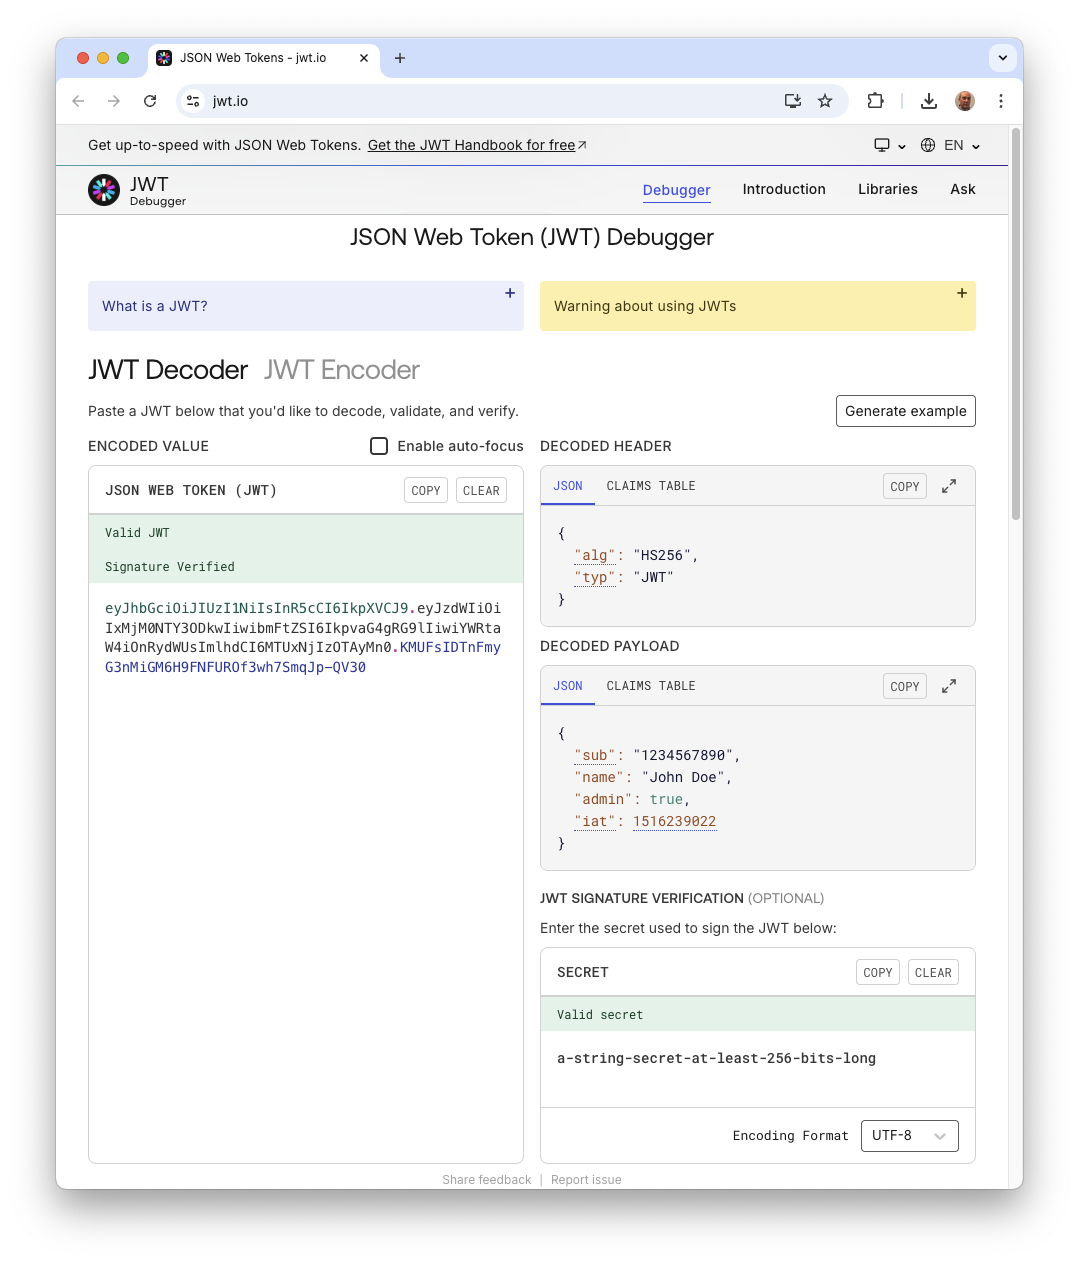This screenshot has height=1263, width=1079.
Task: Reload the jwt.io page
Action: click(x=150, y=101)
